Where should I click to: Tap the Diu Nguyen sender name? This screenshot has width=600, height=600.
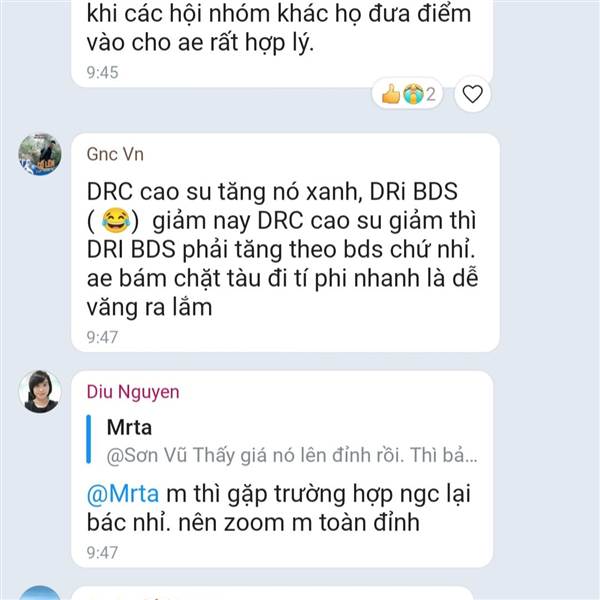(133, 392)
